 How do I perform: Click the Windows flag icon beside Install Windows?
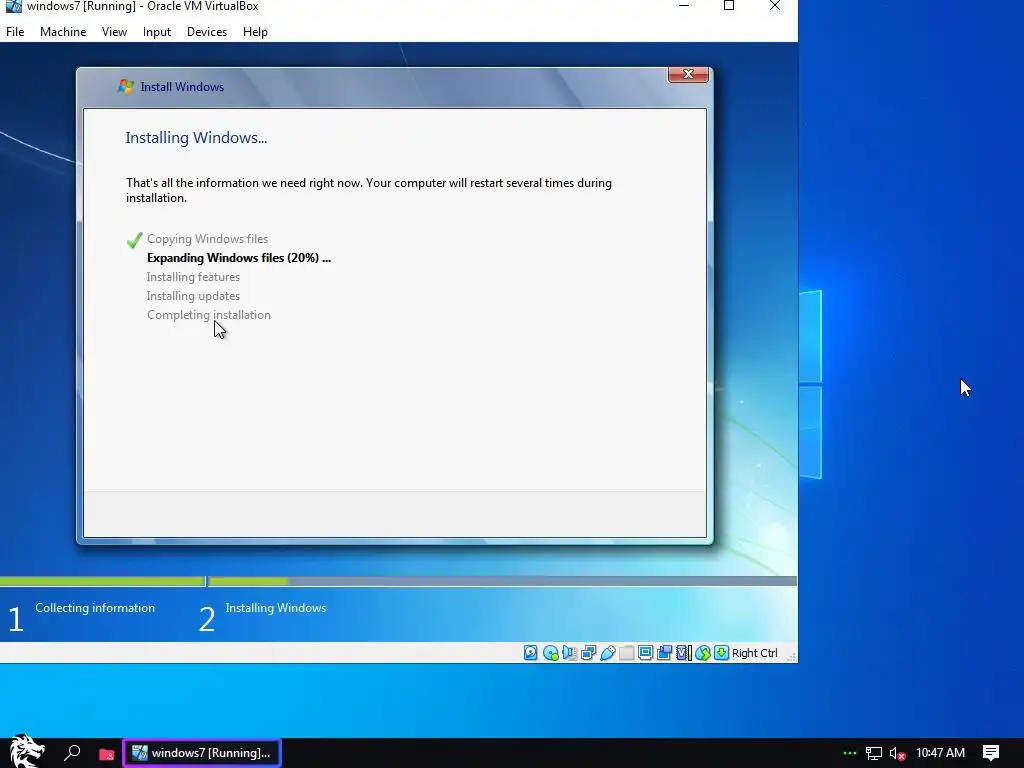tap(125, 86)
